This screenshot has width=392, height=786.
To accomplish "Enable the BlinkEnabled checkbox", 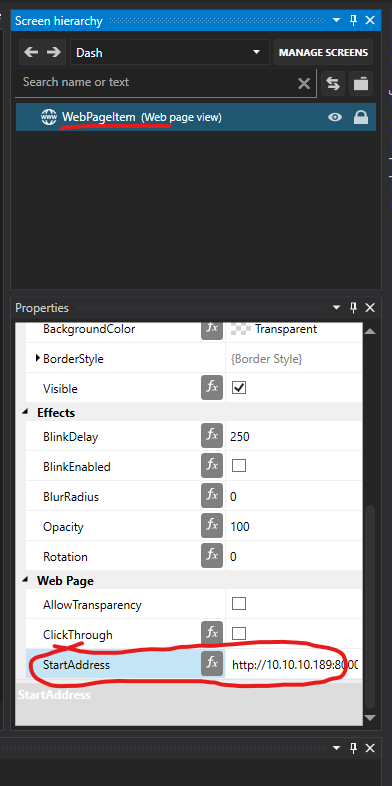I will pos(239,466).
